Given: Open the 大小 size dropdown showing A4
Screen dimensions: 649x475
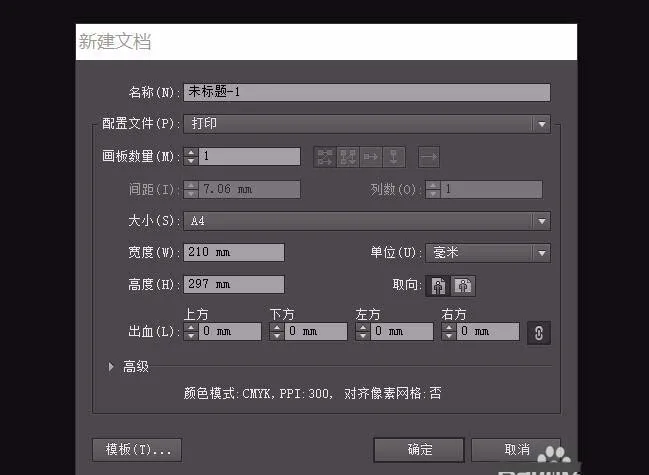Looking at the screenshot, I should pyautogui.click(x=367, y=221).
